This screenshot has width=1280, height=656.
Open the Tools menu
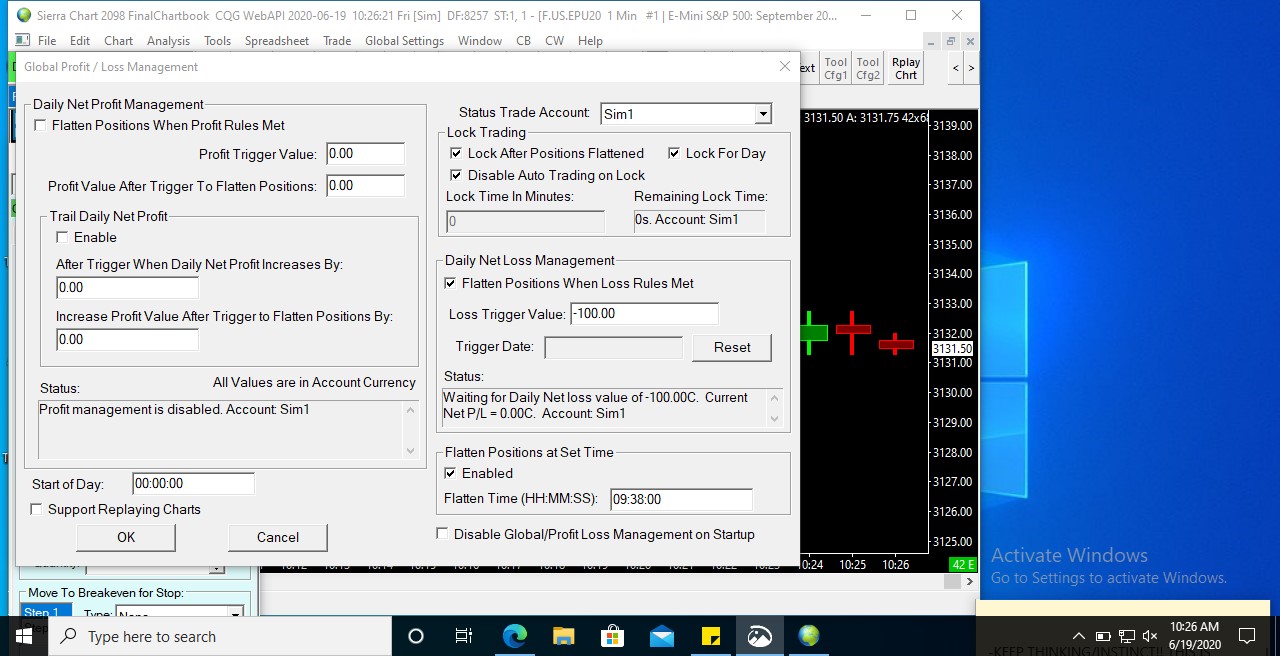pos(217,41)
